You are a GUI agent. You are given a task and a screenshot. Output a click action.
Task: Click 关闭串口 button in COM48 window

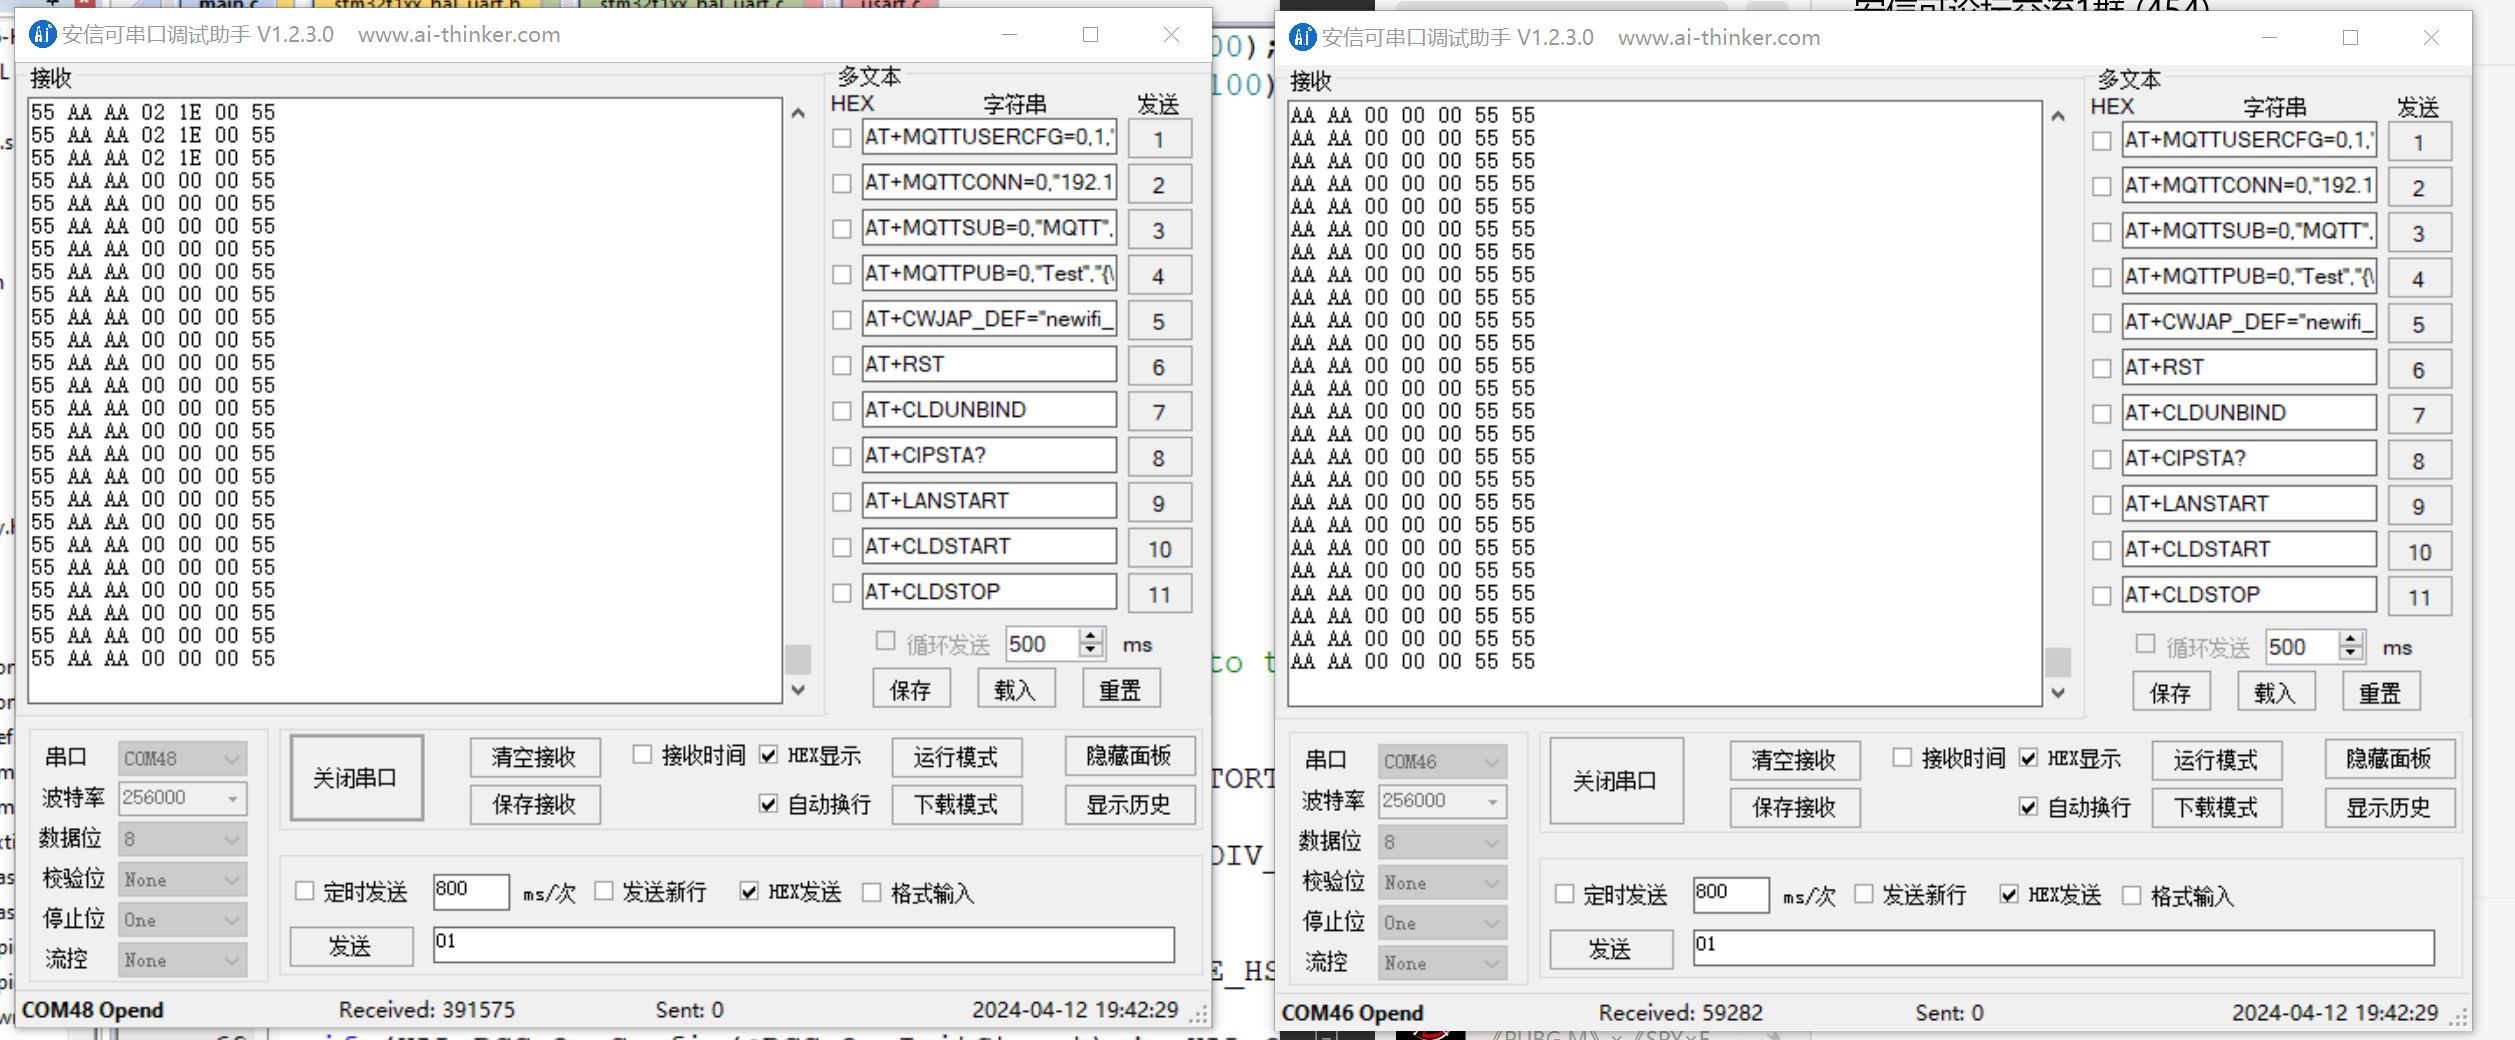click(356, 778)
